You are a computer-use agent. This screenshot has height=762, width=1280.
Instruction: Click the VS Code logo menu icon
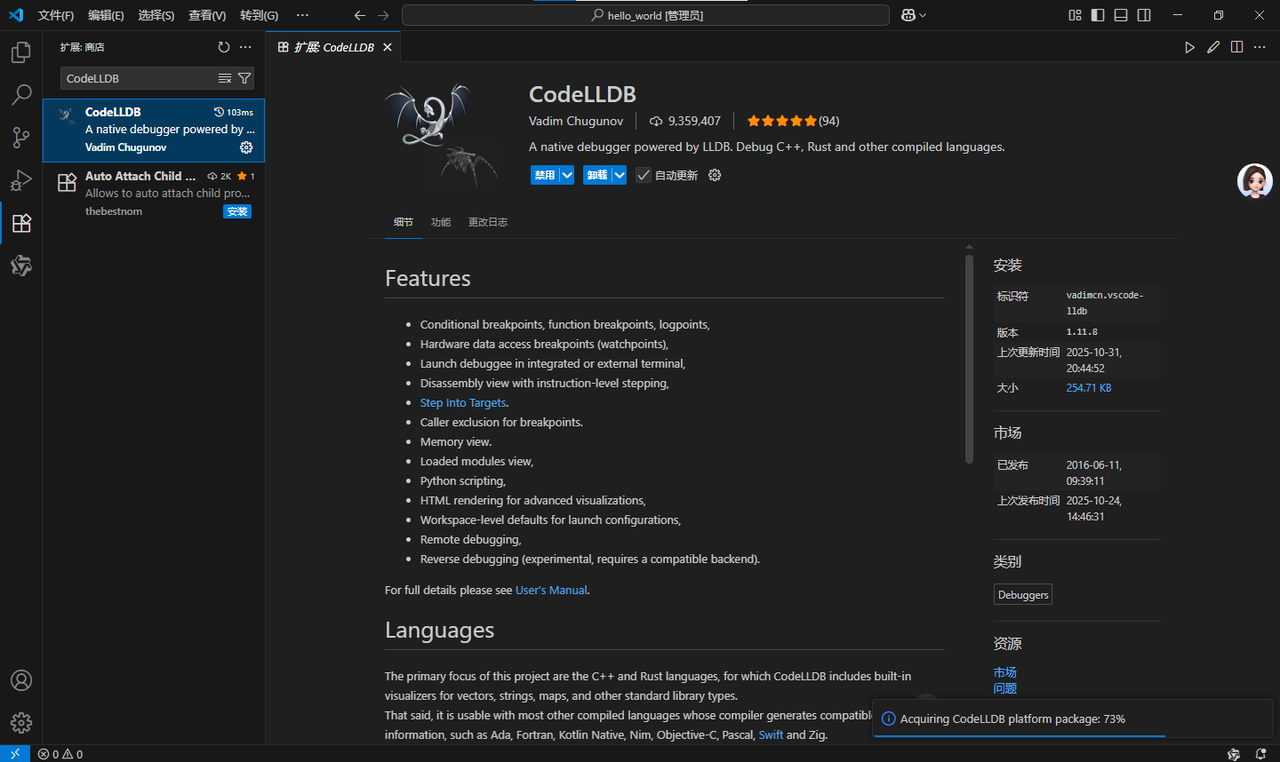(15, 15)
